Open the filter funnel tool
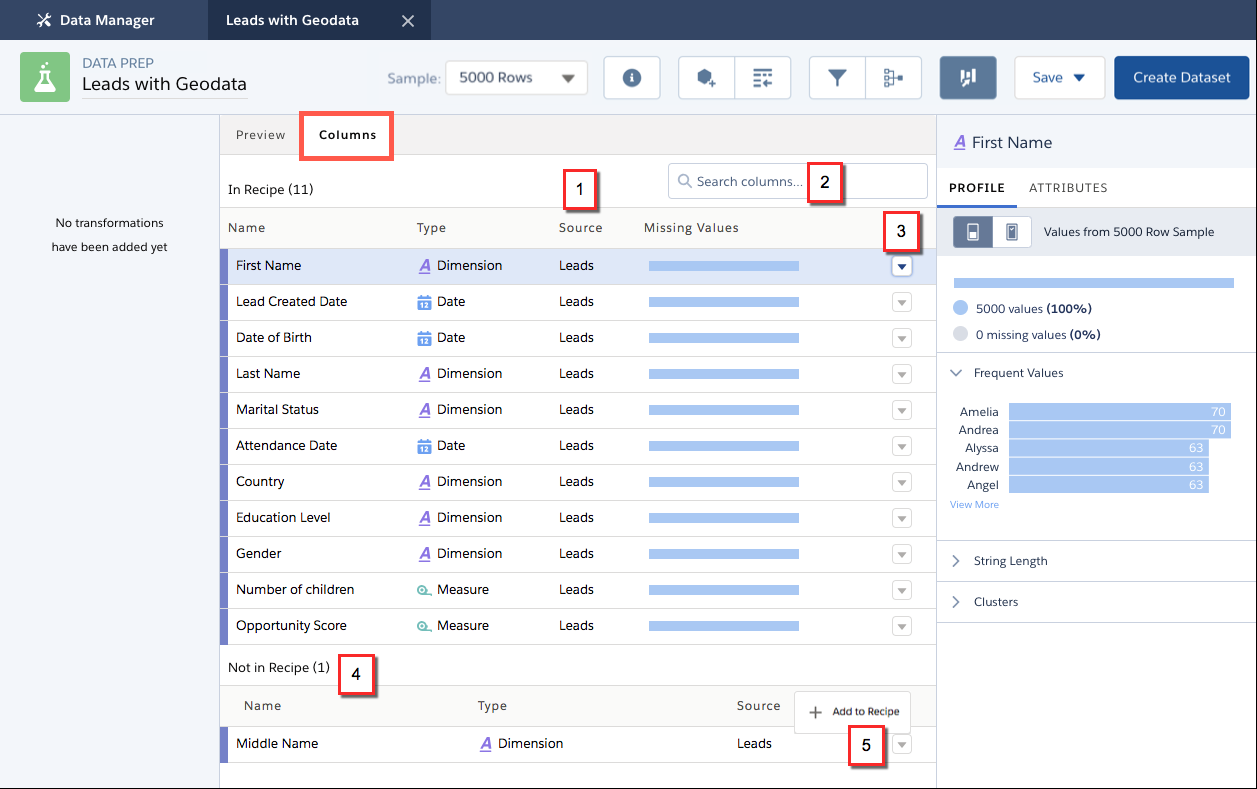The image size is (1257, 789). pos(837,77)
